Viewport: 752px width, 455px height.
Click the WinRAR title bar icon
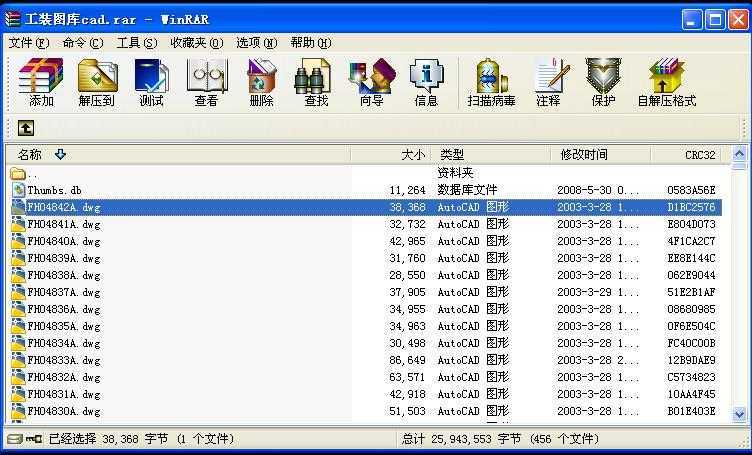(x=13, y=19)
